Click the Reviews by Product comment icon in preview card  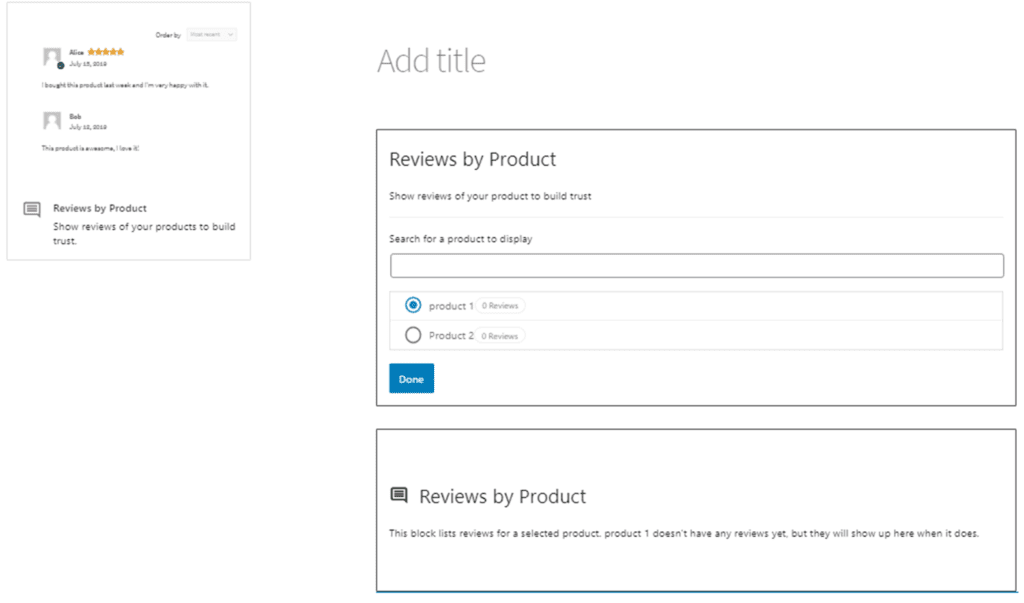32,209
